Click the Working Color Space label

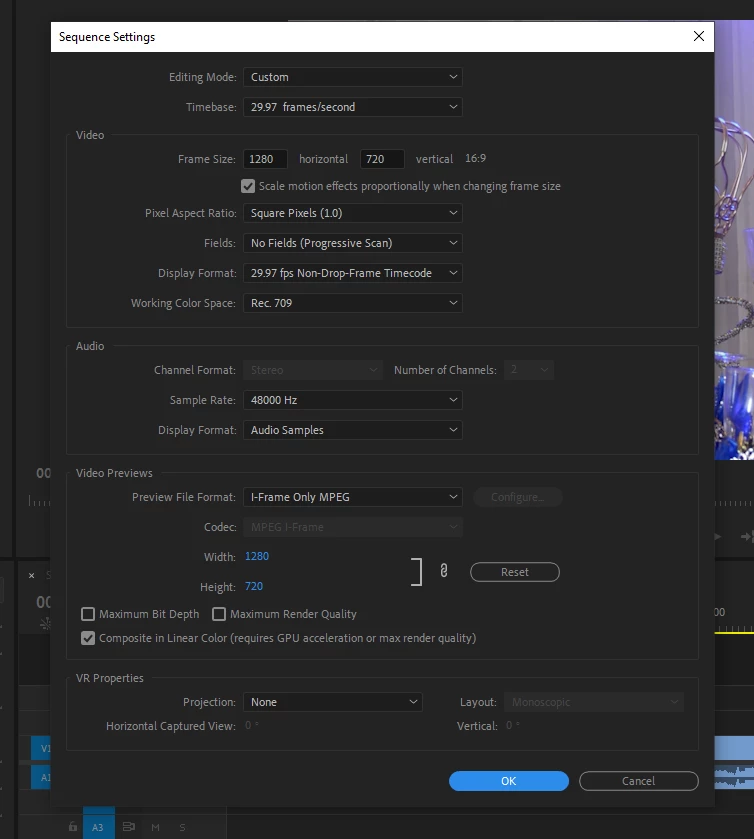pyautogui.click(x=183, y=303)
